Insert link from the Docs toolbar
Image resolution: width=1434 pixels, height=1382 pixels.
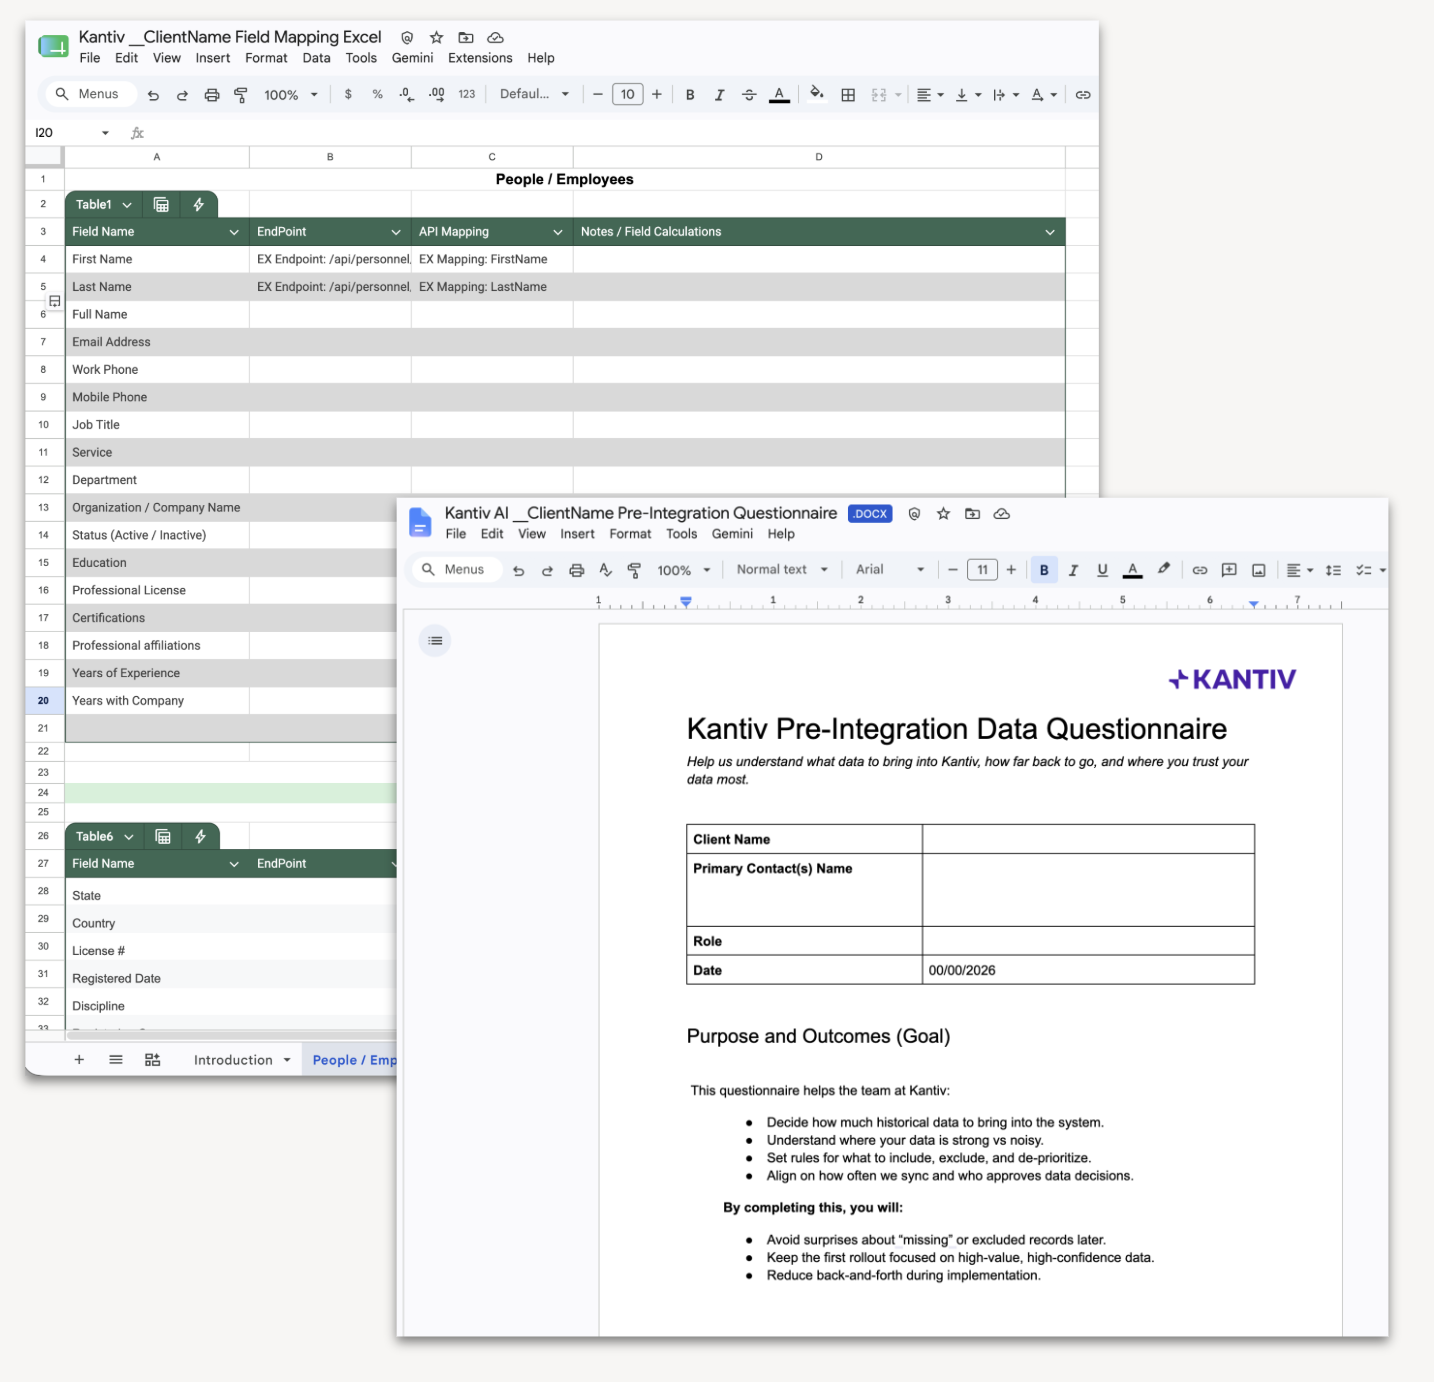[1200, 570]
